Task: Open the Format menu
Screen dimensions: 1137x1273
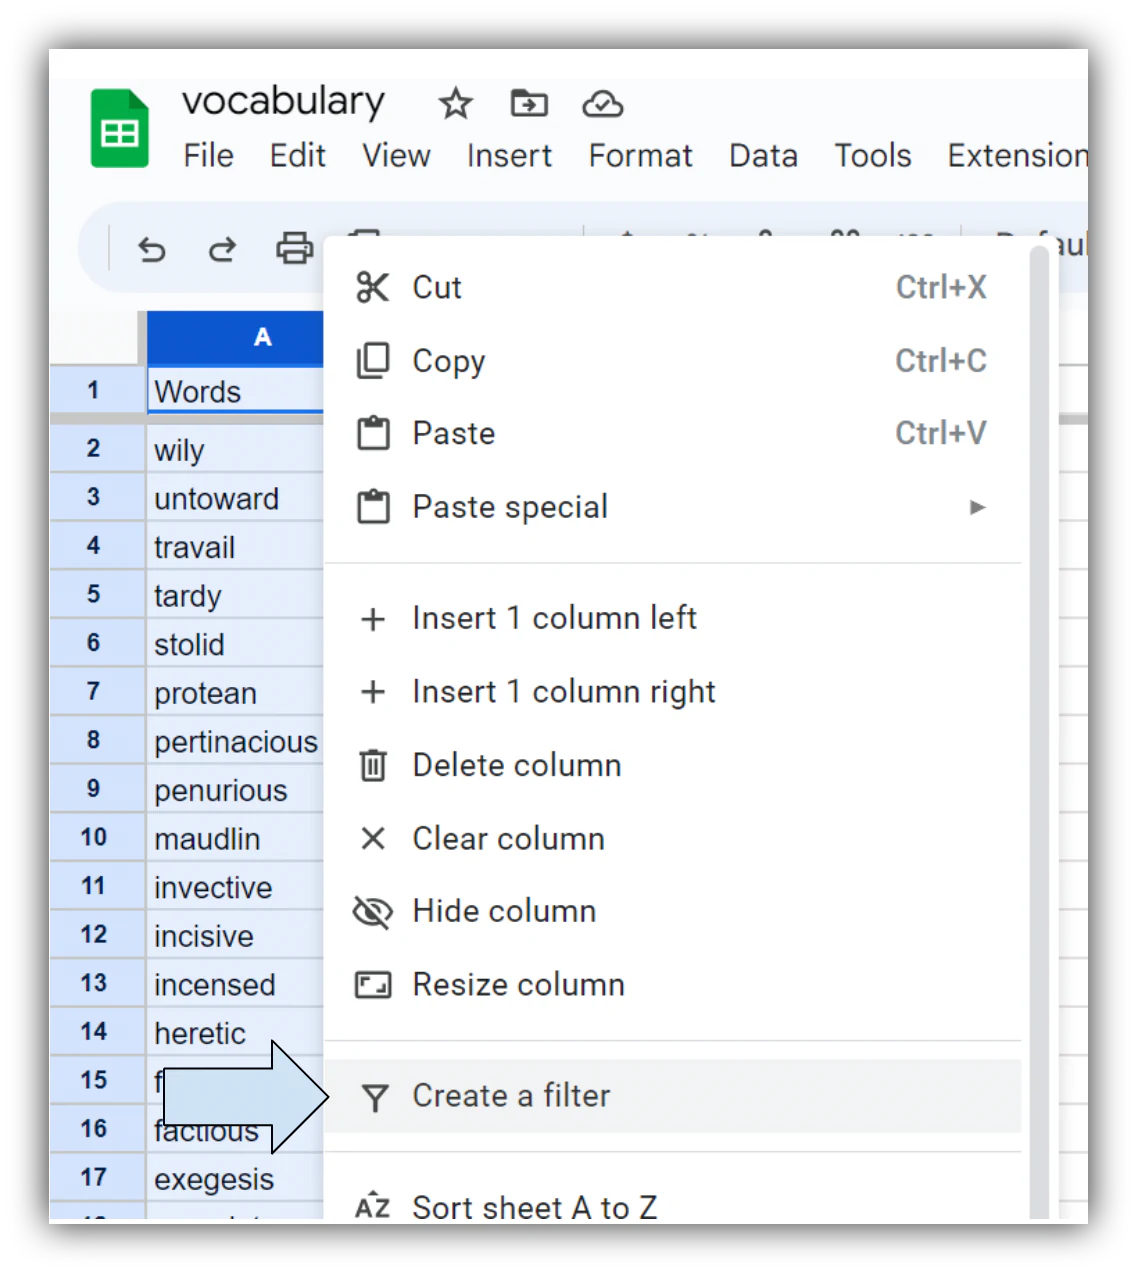Action: coord(640,156)
